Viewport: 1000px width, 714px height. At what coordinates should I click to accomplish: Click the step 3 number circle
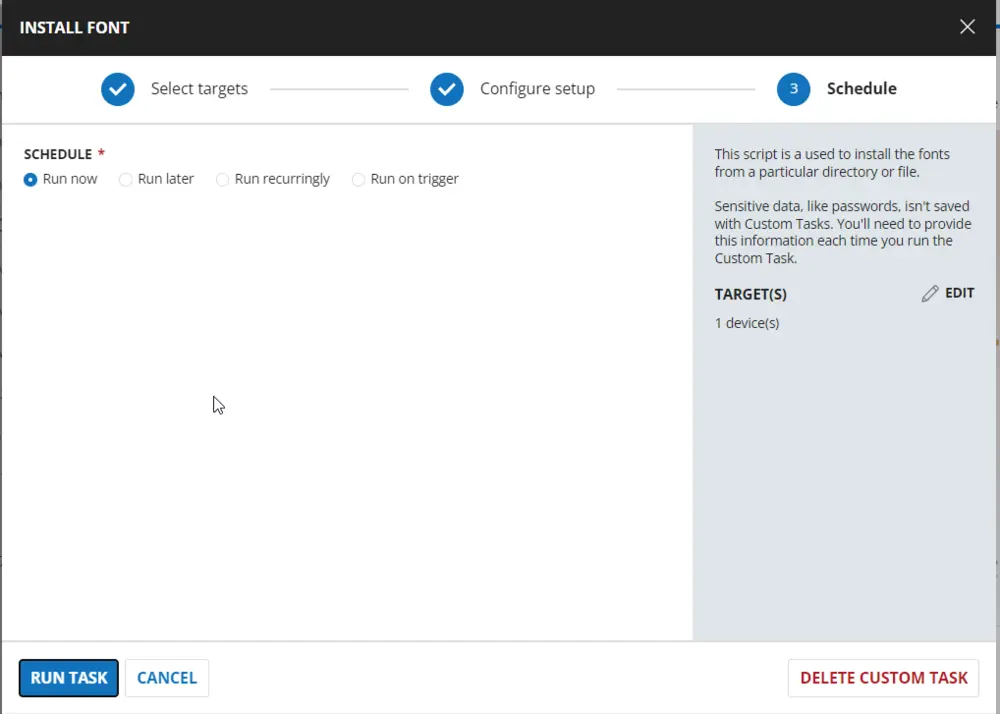pyautogui.click(x=793, y=89)
